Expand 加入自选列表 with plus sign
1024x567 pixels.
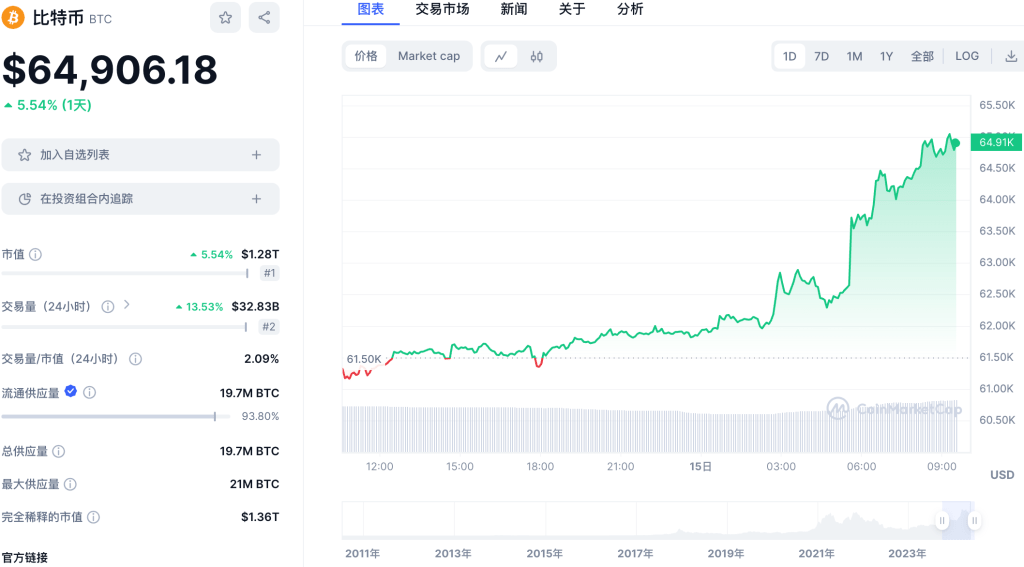[x=256, y=155]
